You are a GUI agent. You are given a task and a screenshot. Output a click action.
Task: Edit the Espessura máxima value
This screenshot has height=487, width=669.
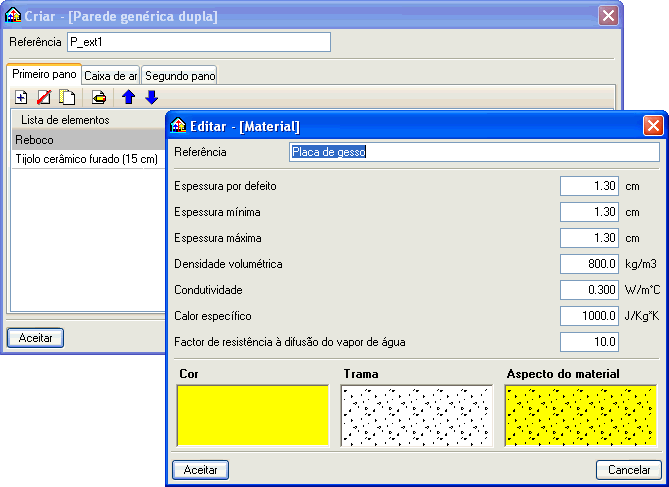click(x=589, y=238)
